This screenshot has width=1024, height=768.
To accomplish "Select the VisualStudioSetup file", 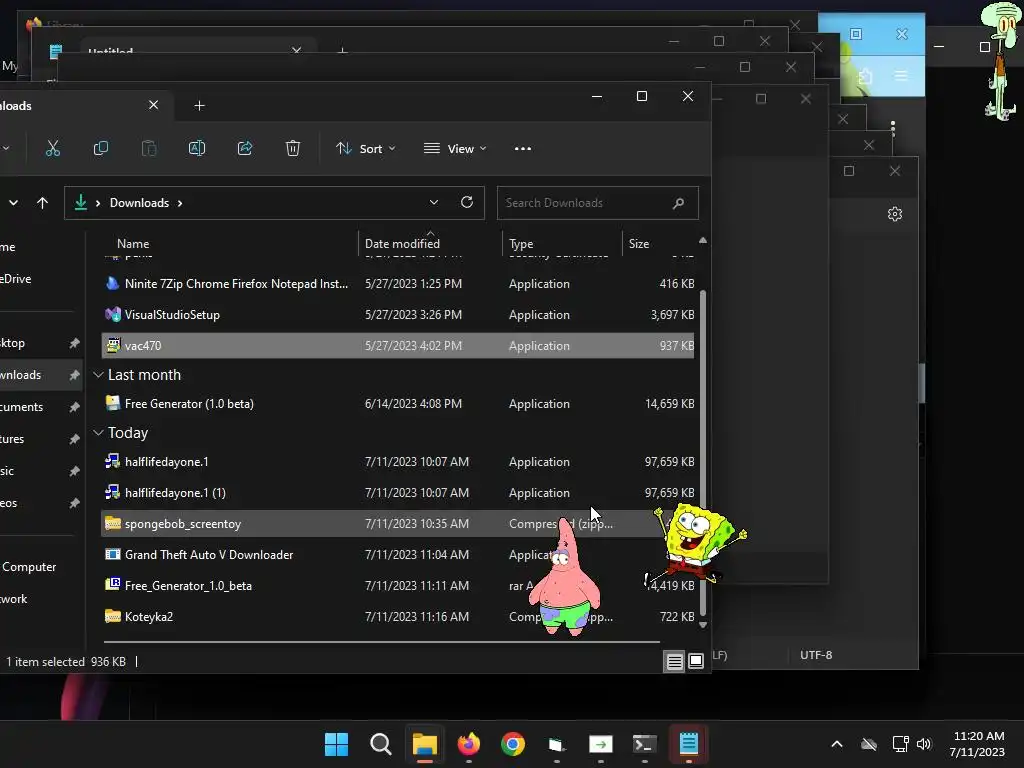I will [x=398, y=315].
